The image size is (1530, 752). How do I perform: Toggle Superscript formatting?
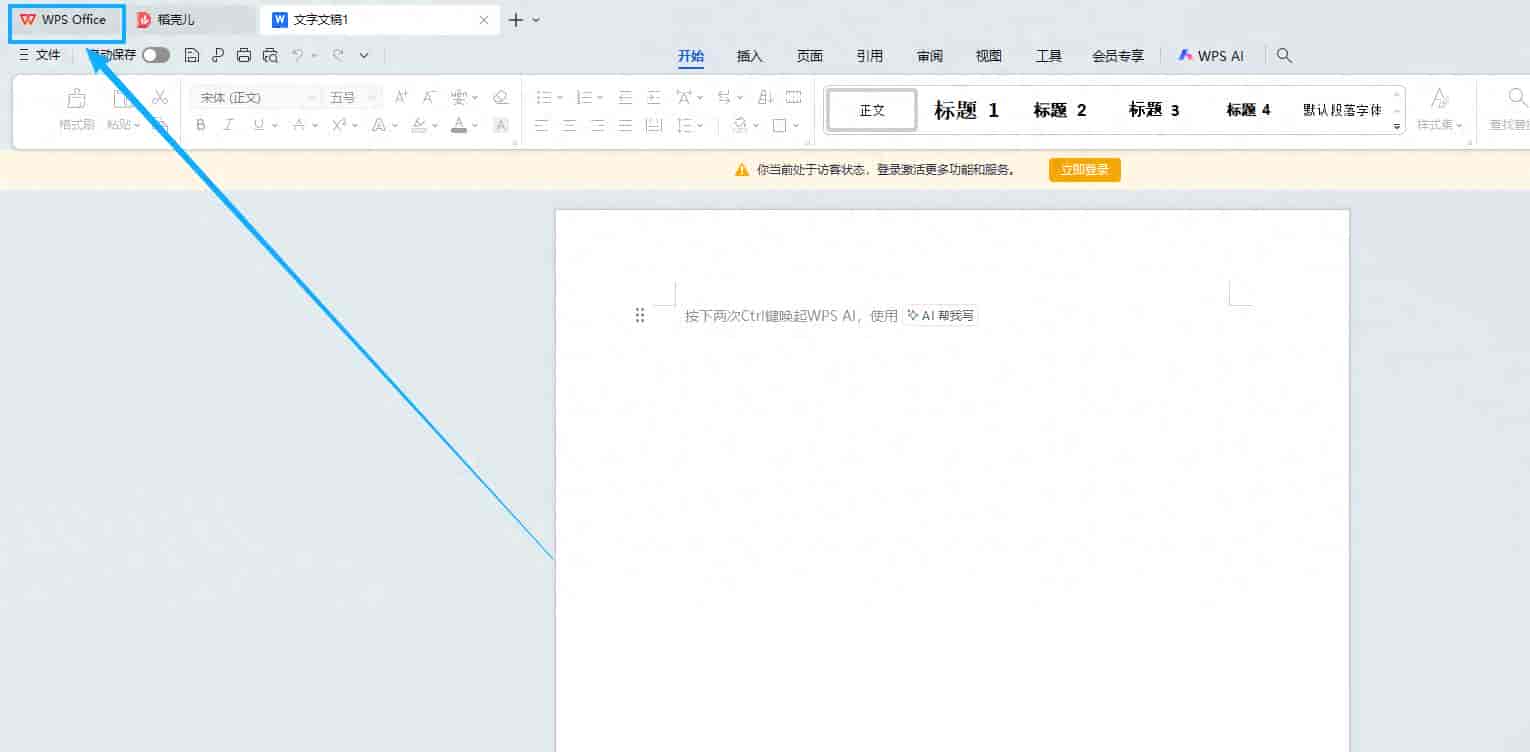(x=339, y=125)
